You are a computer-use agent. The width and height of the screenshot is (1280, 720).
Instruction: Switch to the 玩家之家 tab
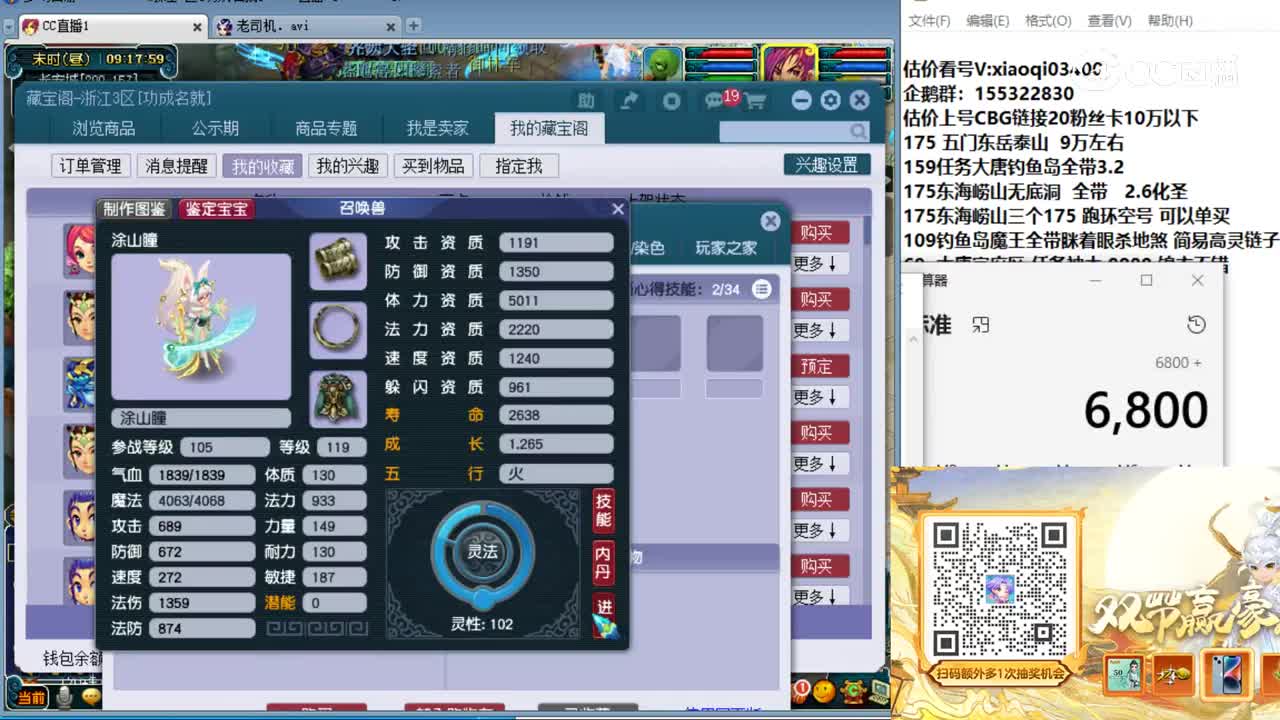[x=727, y=247]
